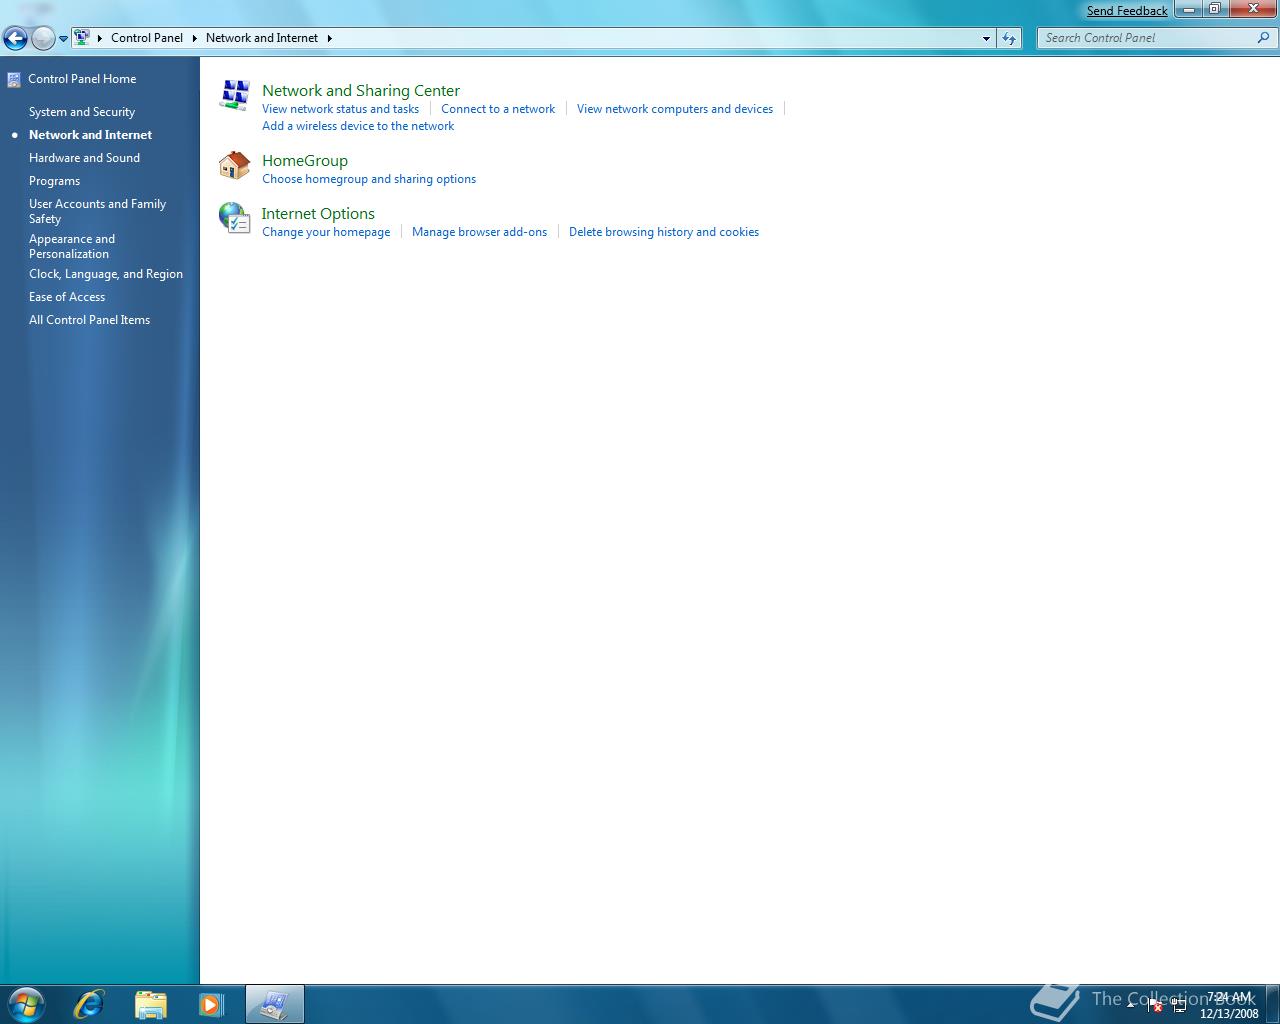The height and width of the screenshot is (1024, 1280).
Task: Open the Start menu orb
Action: 26,1004
